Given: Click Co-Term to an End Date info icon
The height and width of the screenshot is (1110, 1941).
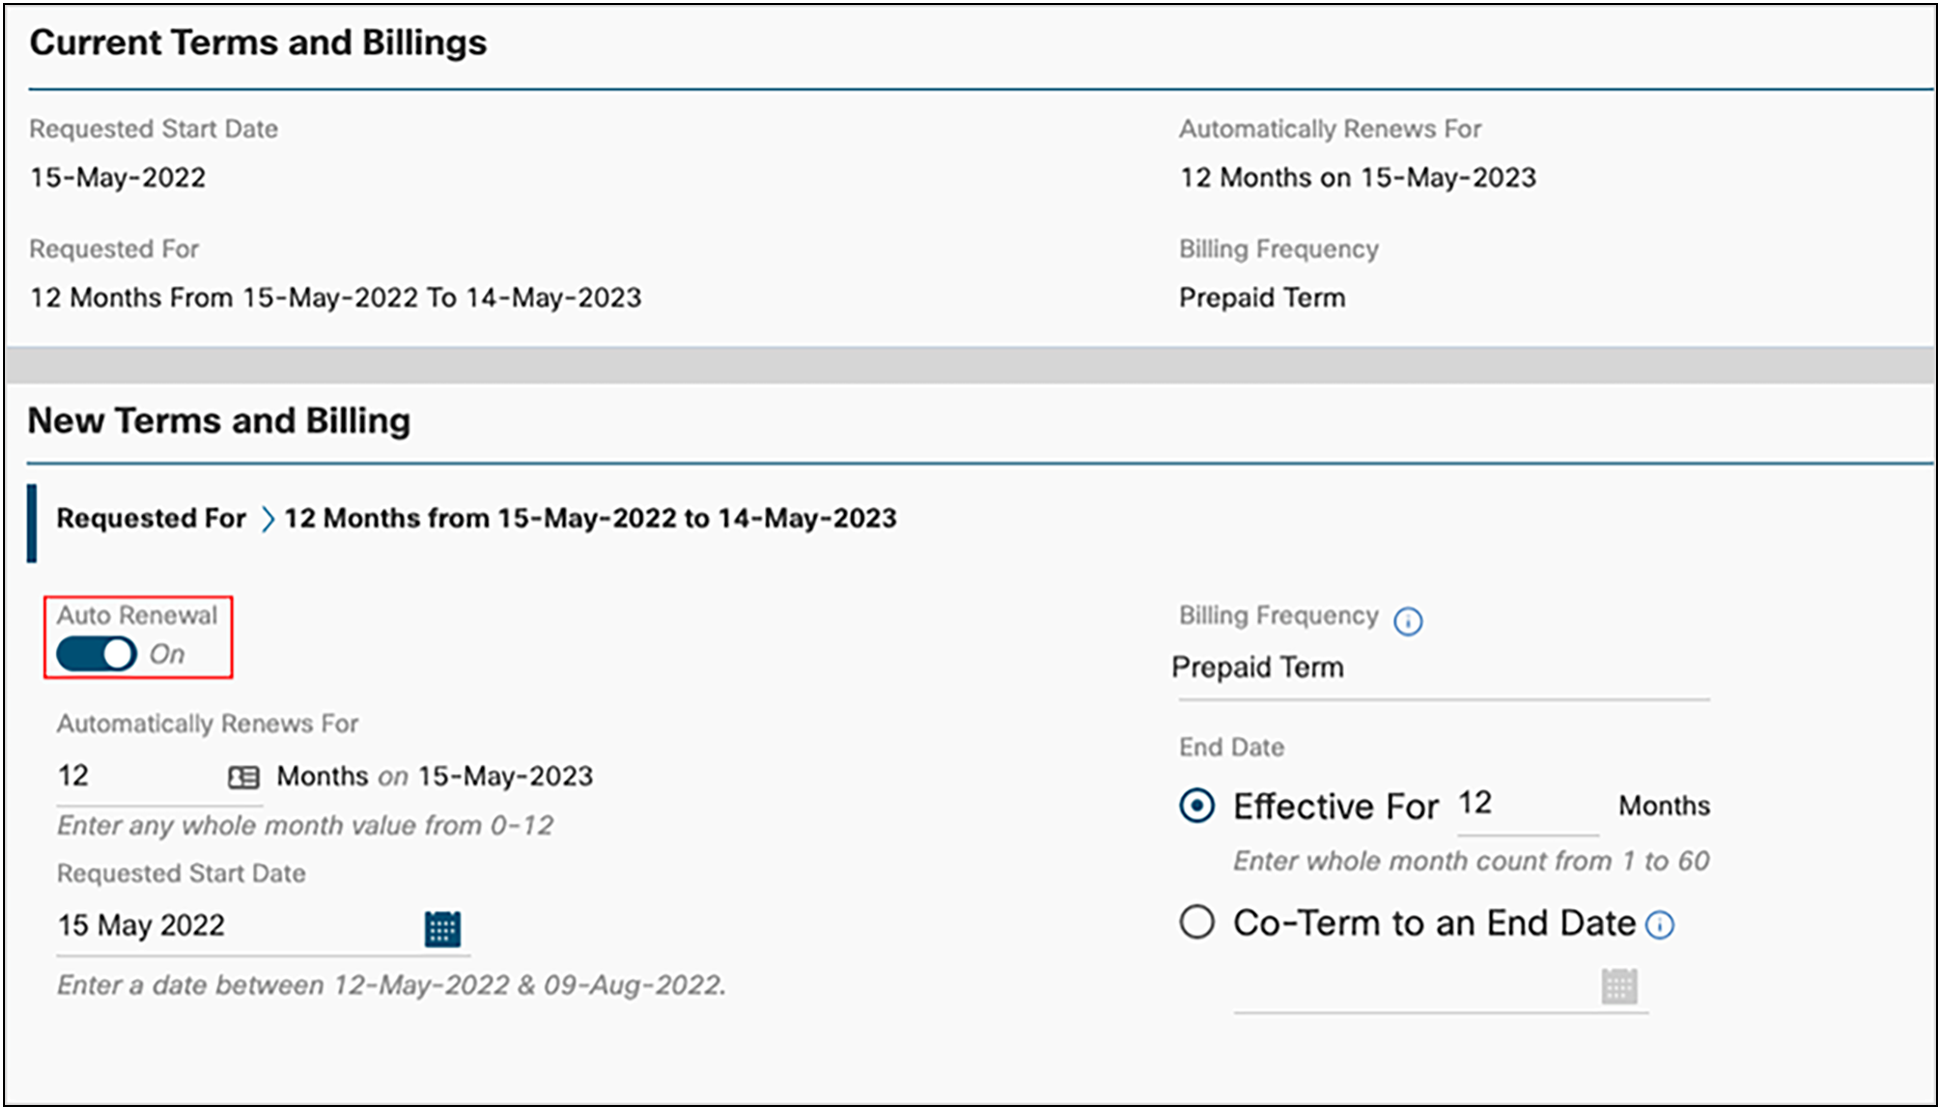Looking at the screenshot, I should click(x=1660, y=926).
